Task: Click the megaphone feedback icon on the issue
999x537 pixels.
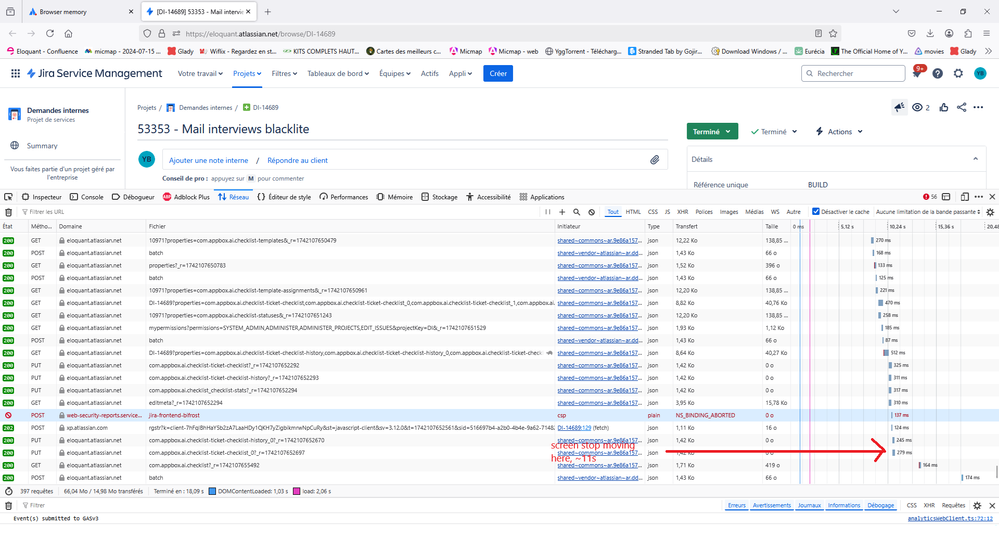Action: click(x=899, y=107)
